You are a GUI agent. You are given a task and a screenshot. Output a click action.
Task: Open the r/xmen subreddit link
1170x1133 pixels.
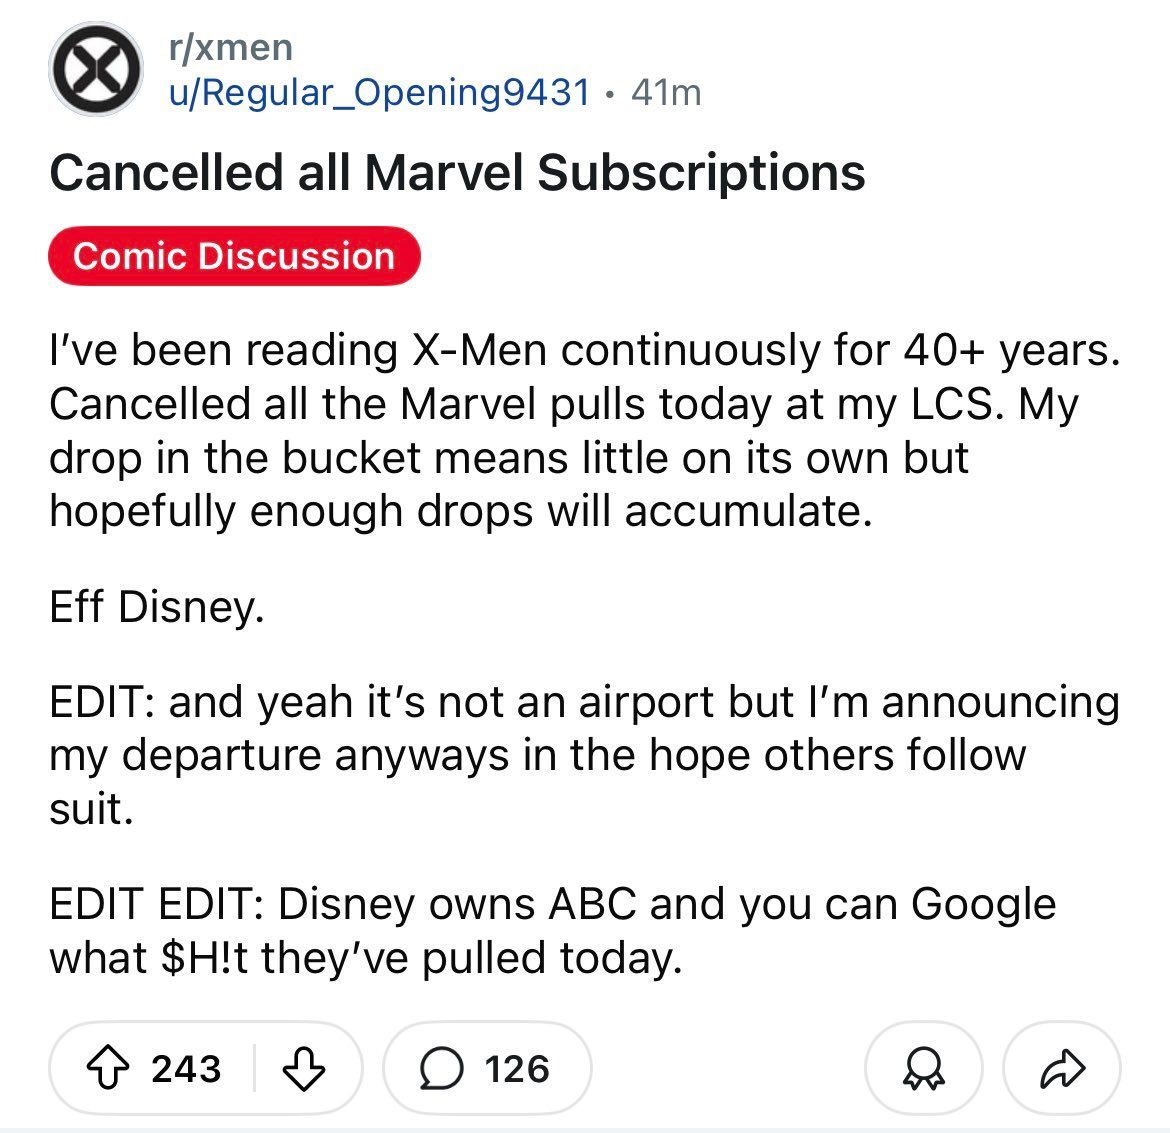[x=230, y=46]
